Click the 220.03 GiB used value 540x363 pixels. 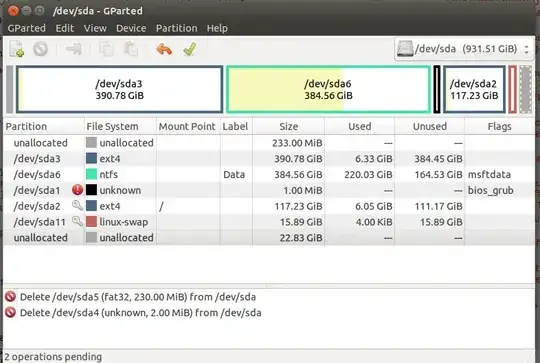click(368, 174)
